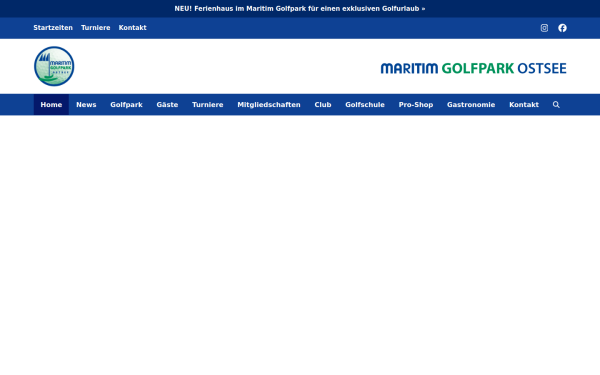Open Turniere in the main navigation

207,104
